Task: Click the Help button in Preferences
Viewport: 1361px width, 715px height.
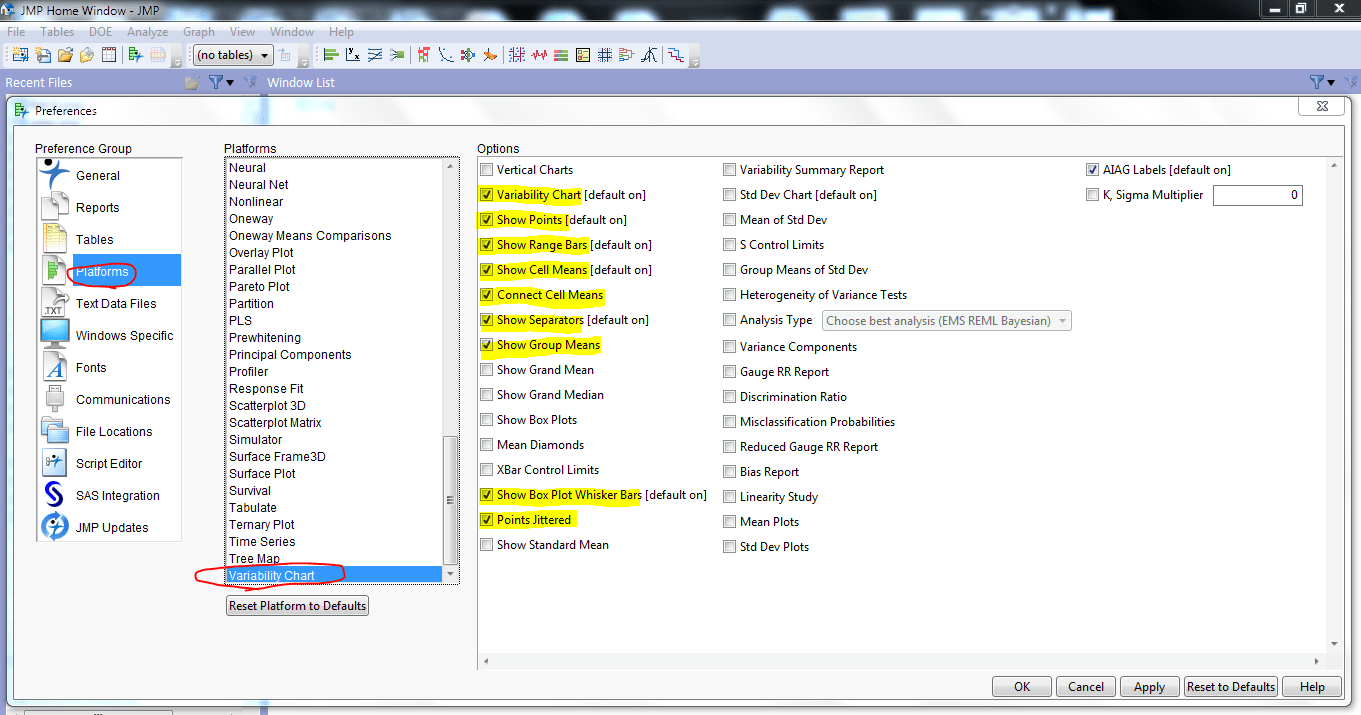Action: (1312, 687)
